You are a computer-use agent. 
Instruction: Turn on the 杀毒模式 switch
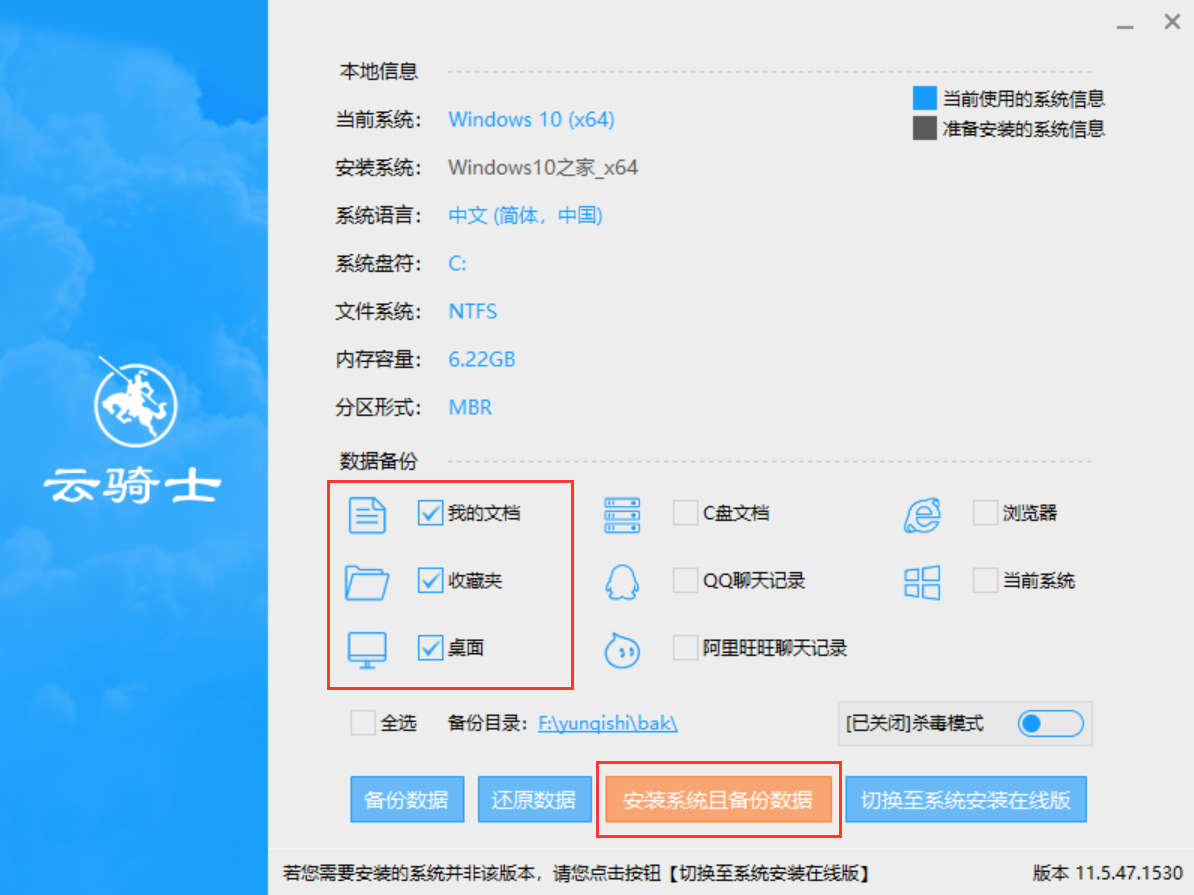click(1051, 723)
